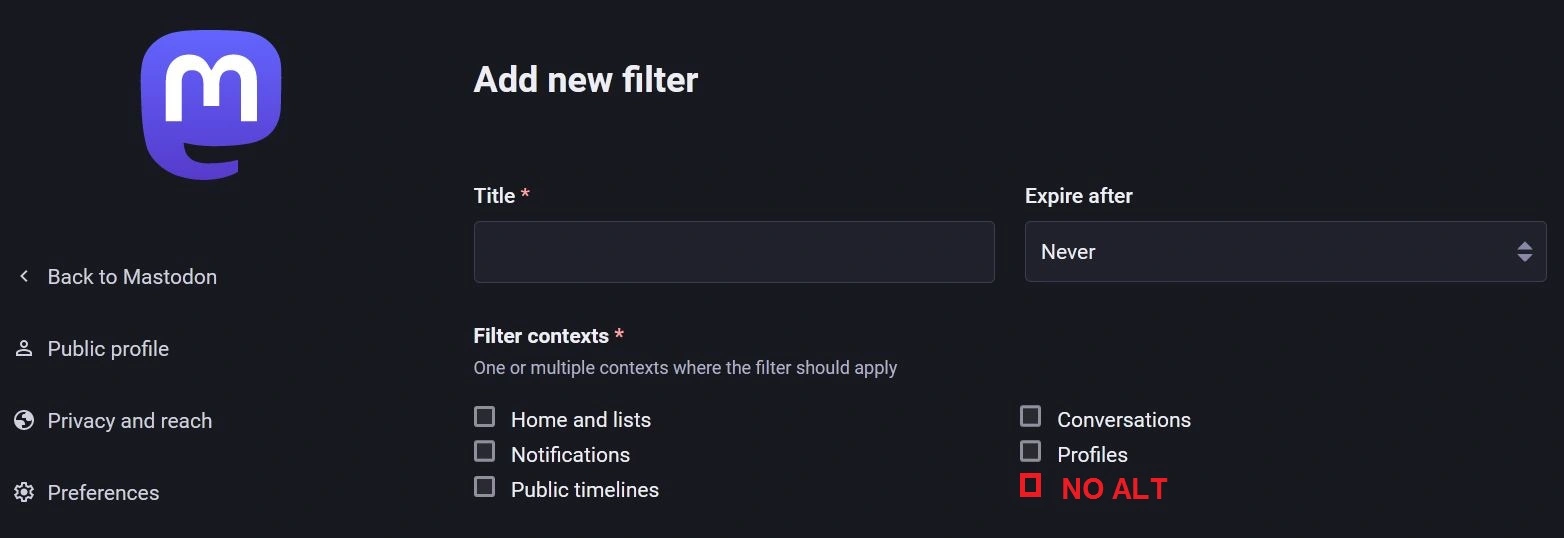The height and width of the screenshot is (538, 1564).
Task: Click the red NO ALT label text
Action: (x=1114, y=489)
